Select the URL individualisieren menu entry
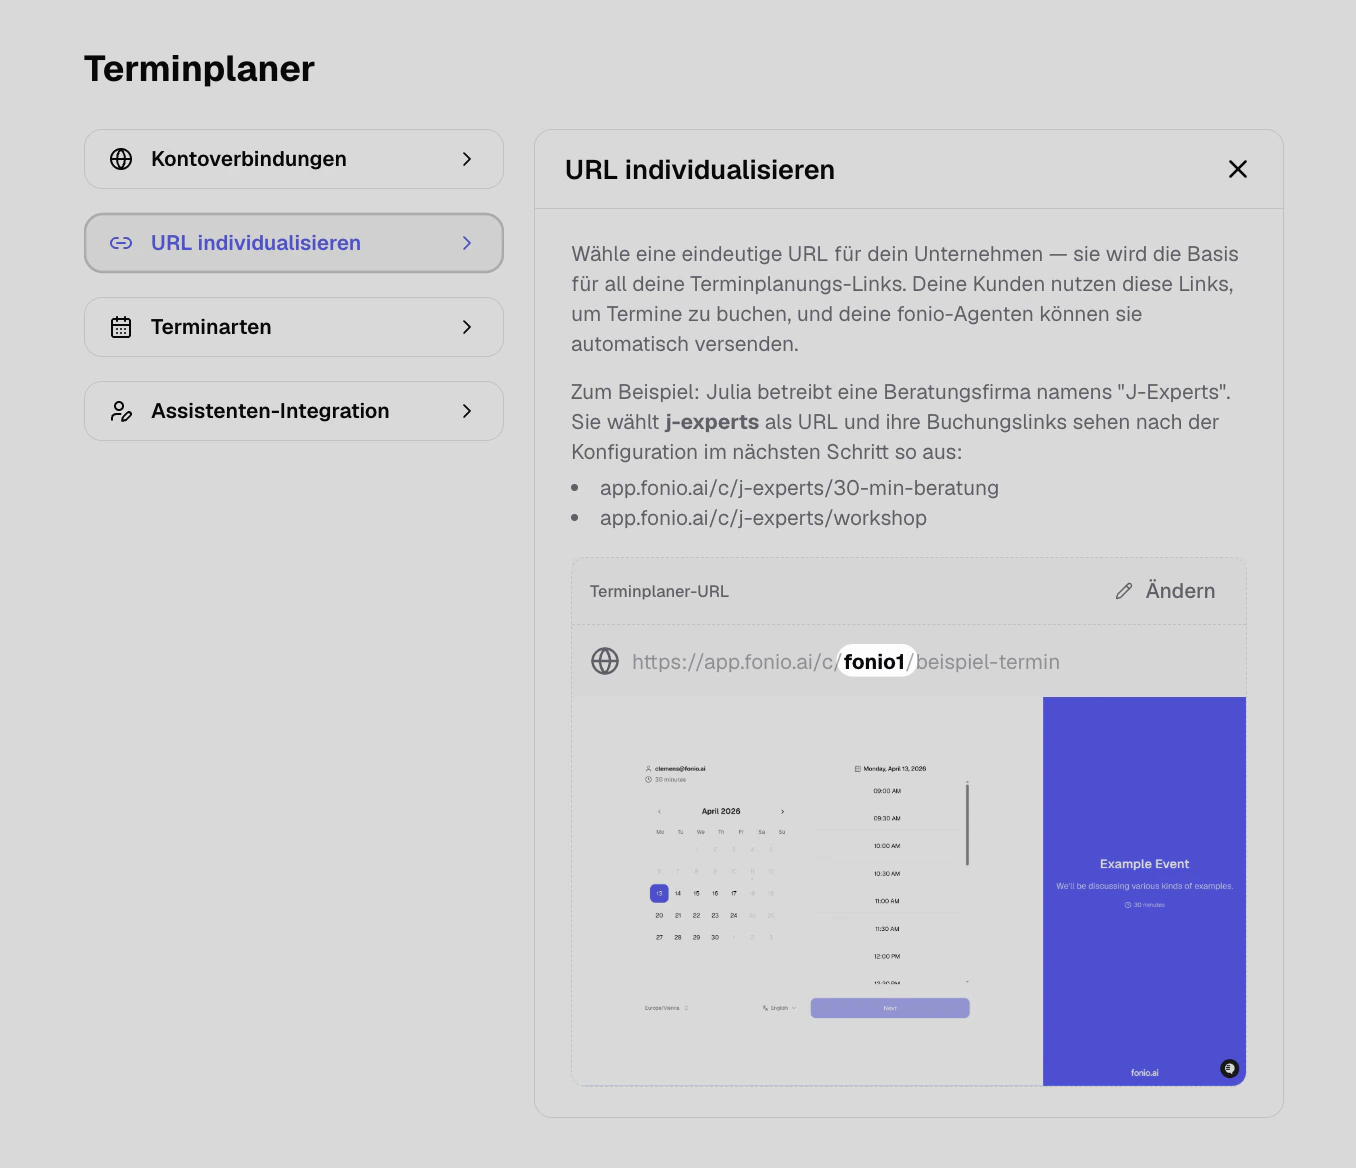Screen dimensions: 1356x1168 tap(294, 243)
